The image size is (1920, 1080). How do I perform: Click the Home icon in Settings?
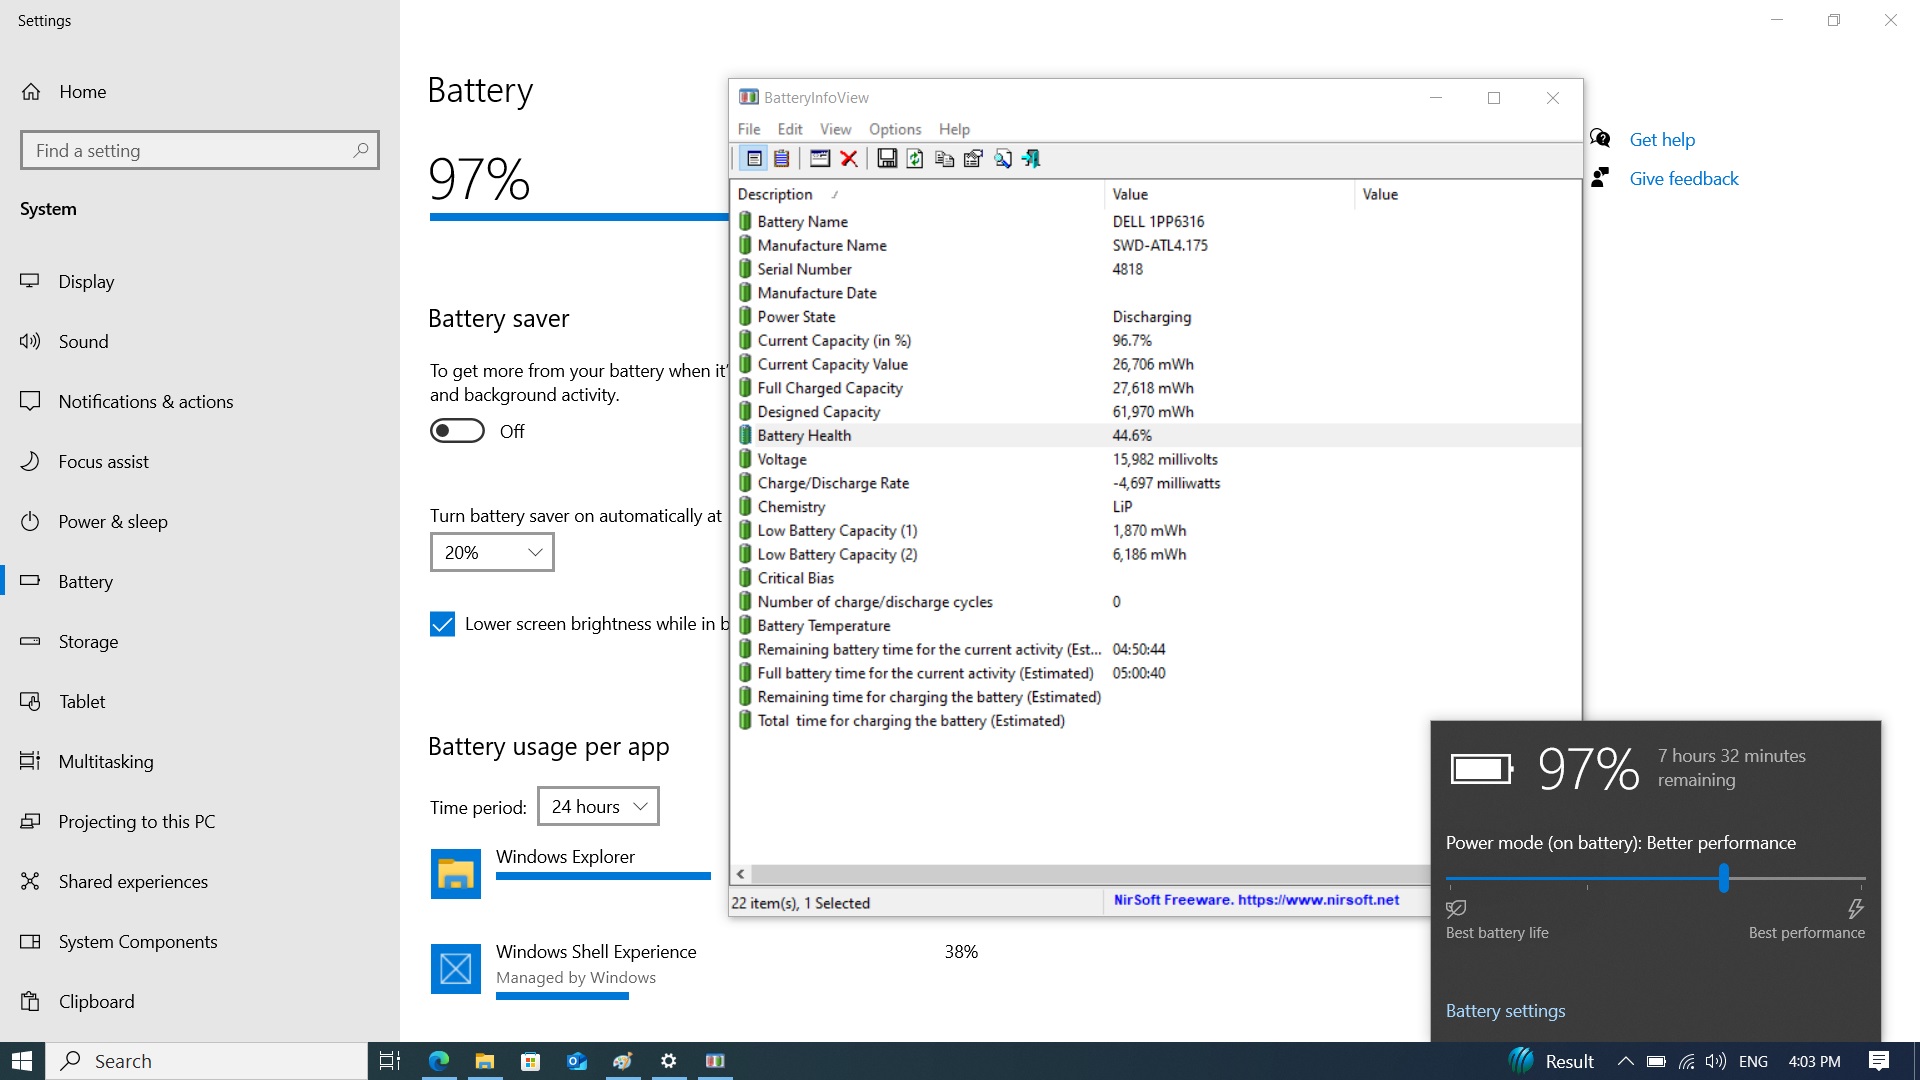coord(31,92)
